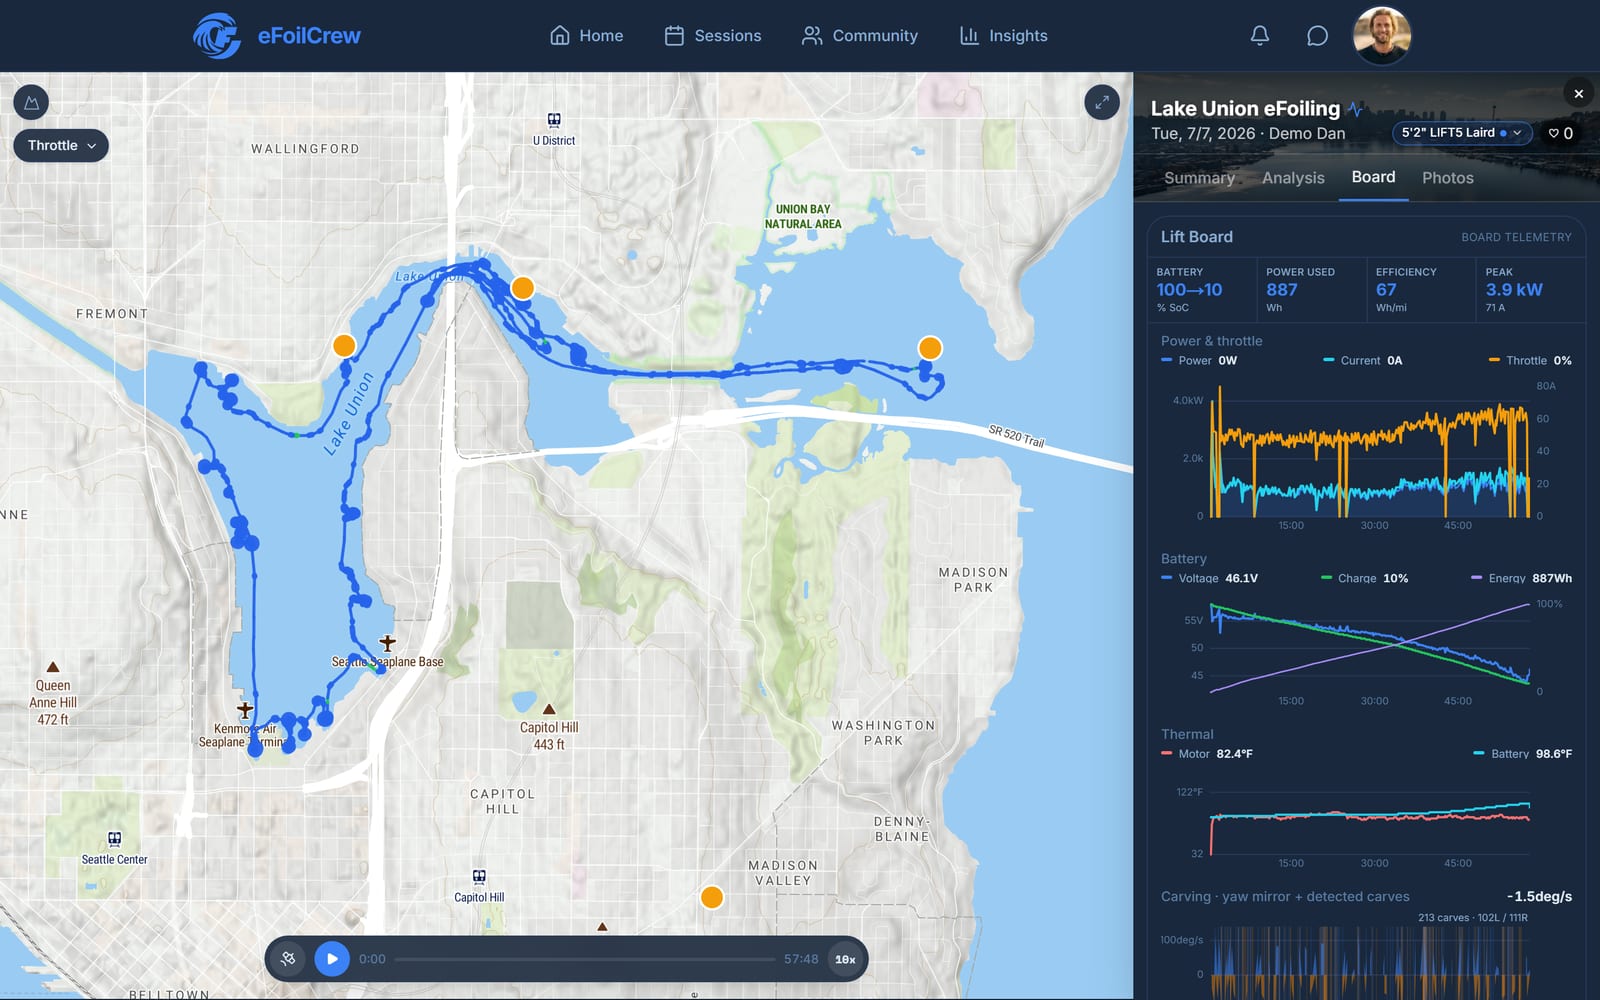Switch to the Summary tab
The width and height of the screenshot is (1600, 1000).
coord(1199,178)
